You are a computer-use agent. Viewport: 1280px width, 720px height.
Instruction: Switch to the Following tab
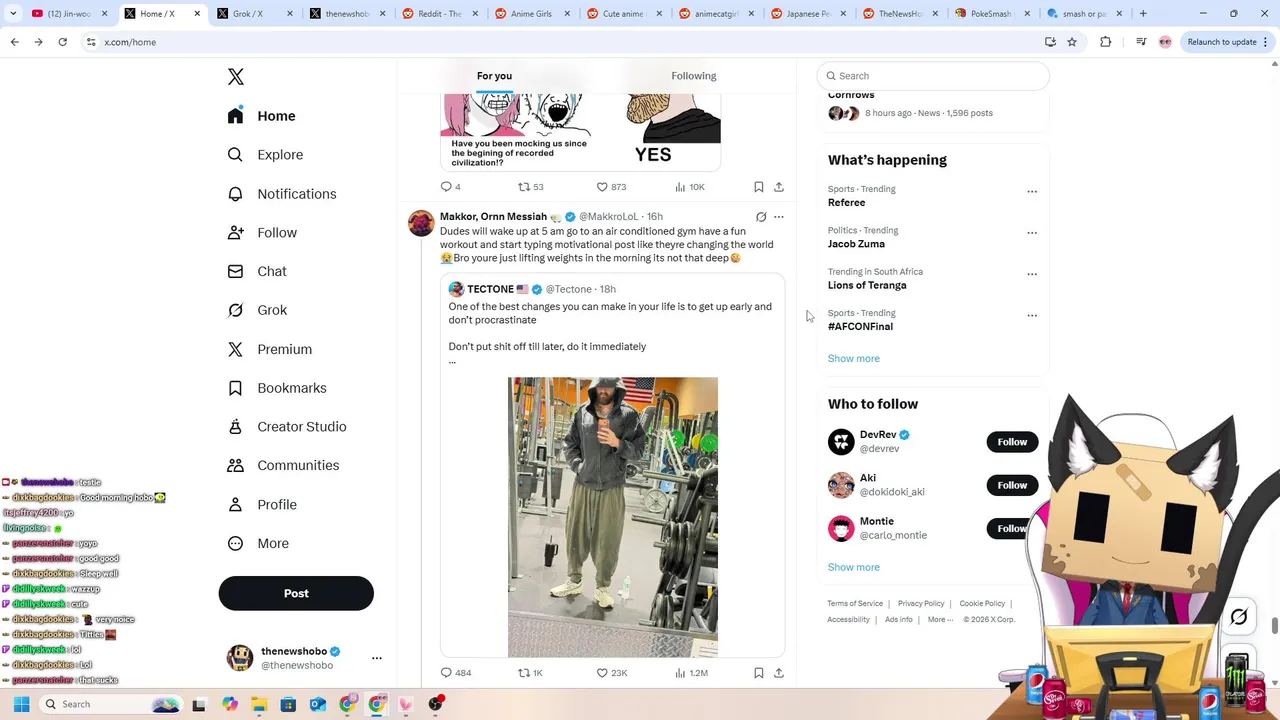click(694, 76)
